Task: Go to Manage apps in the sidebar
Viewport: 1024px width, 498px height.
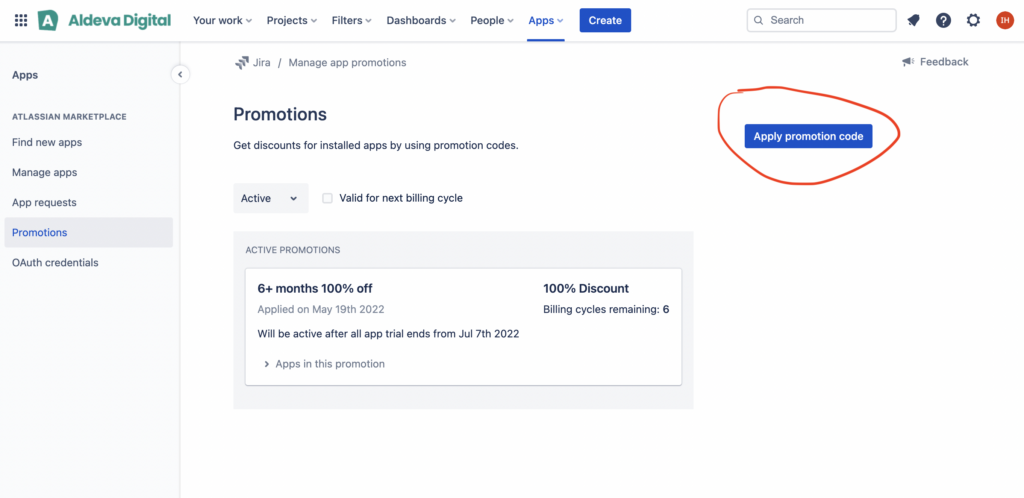Action: (x=44, y=172)
